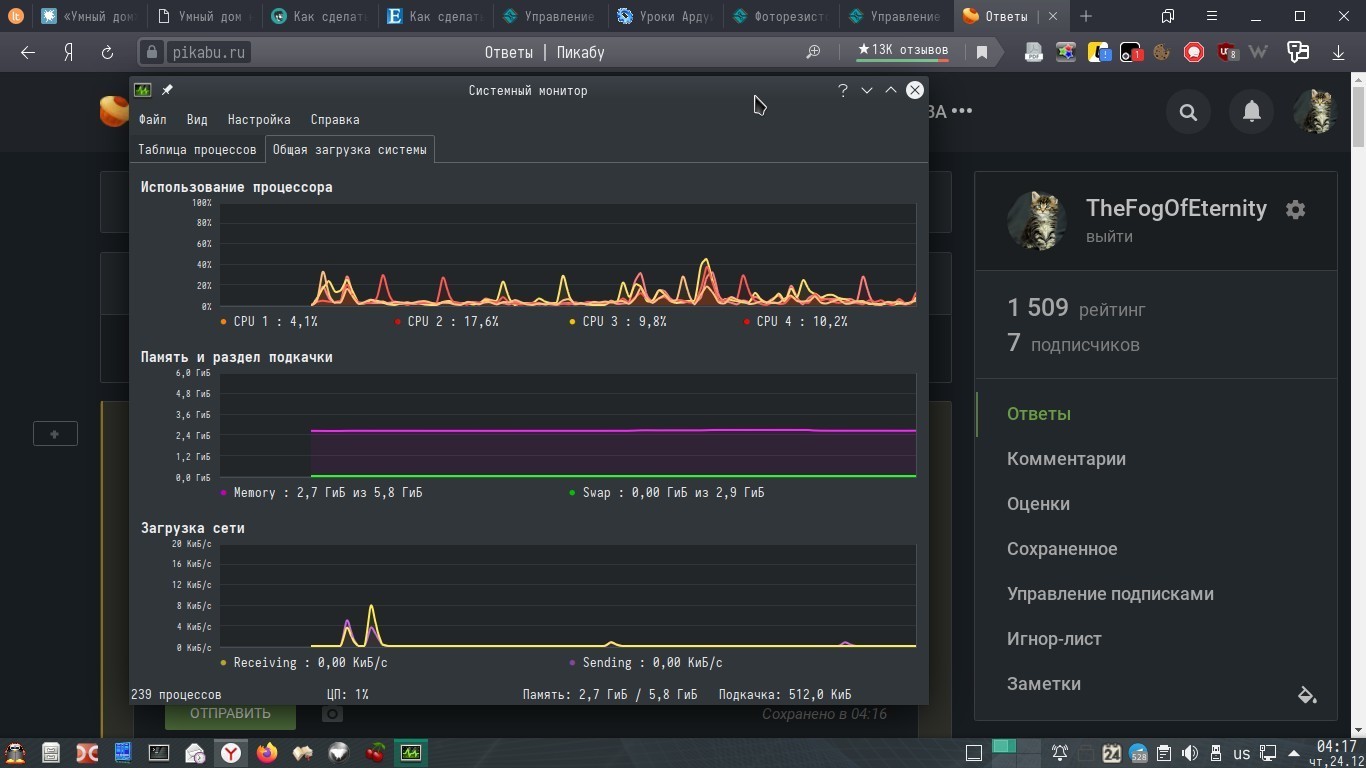Expand hidden system tray icons arrow

(x=1296, y=754)
